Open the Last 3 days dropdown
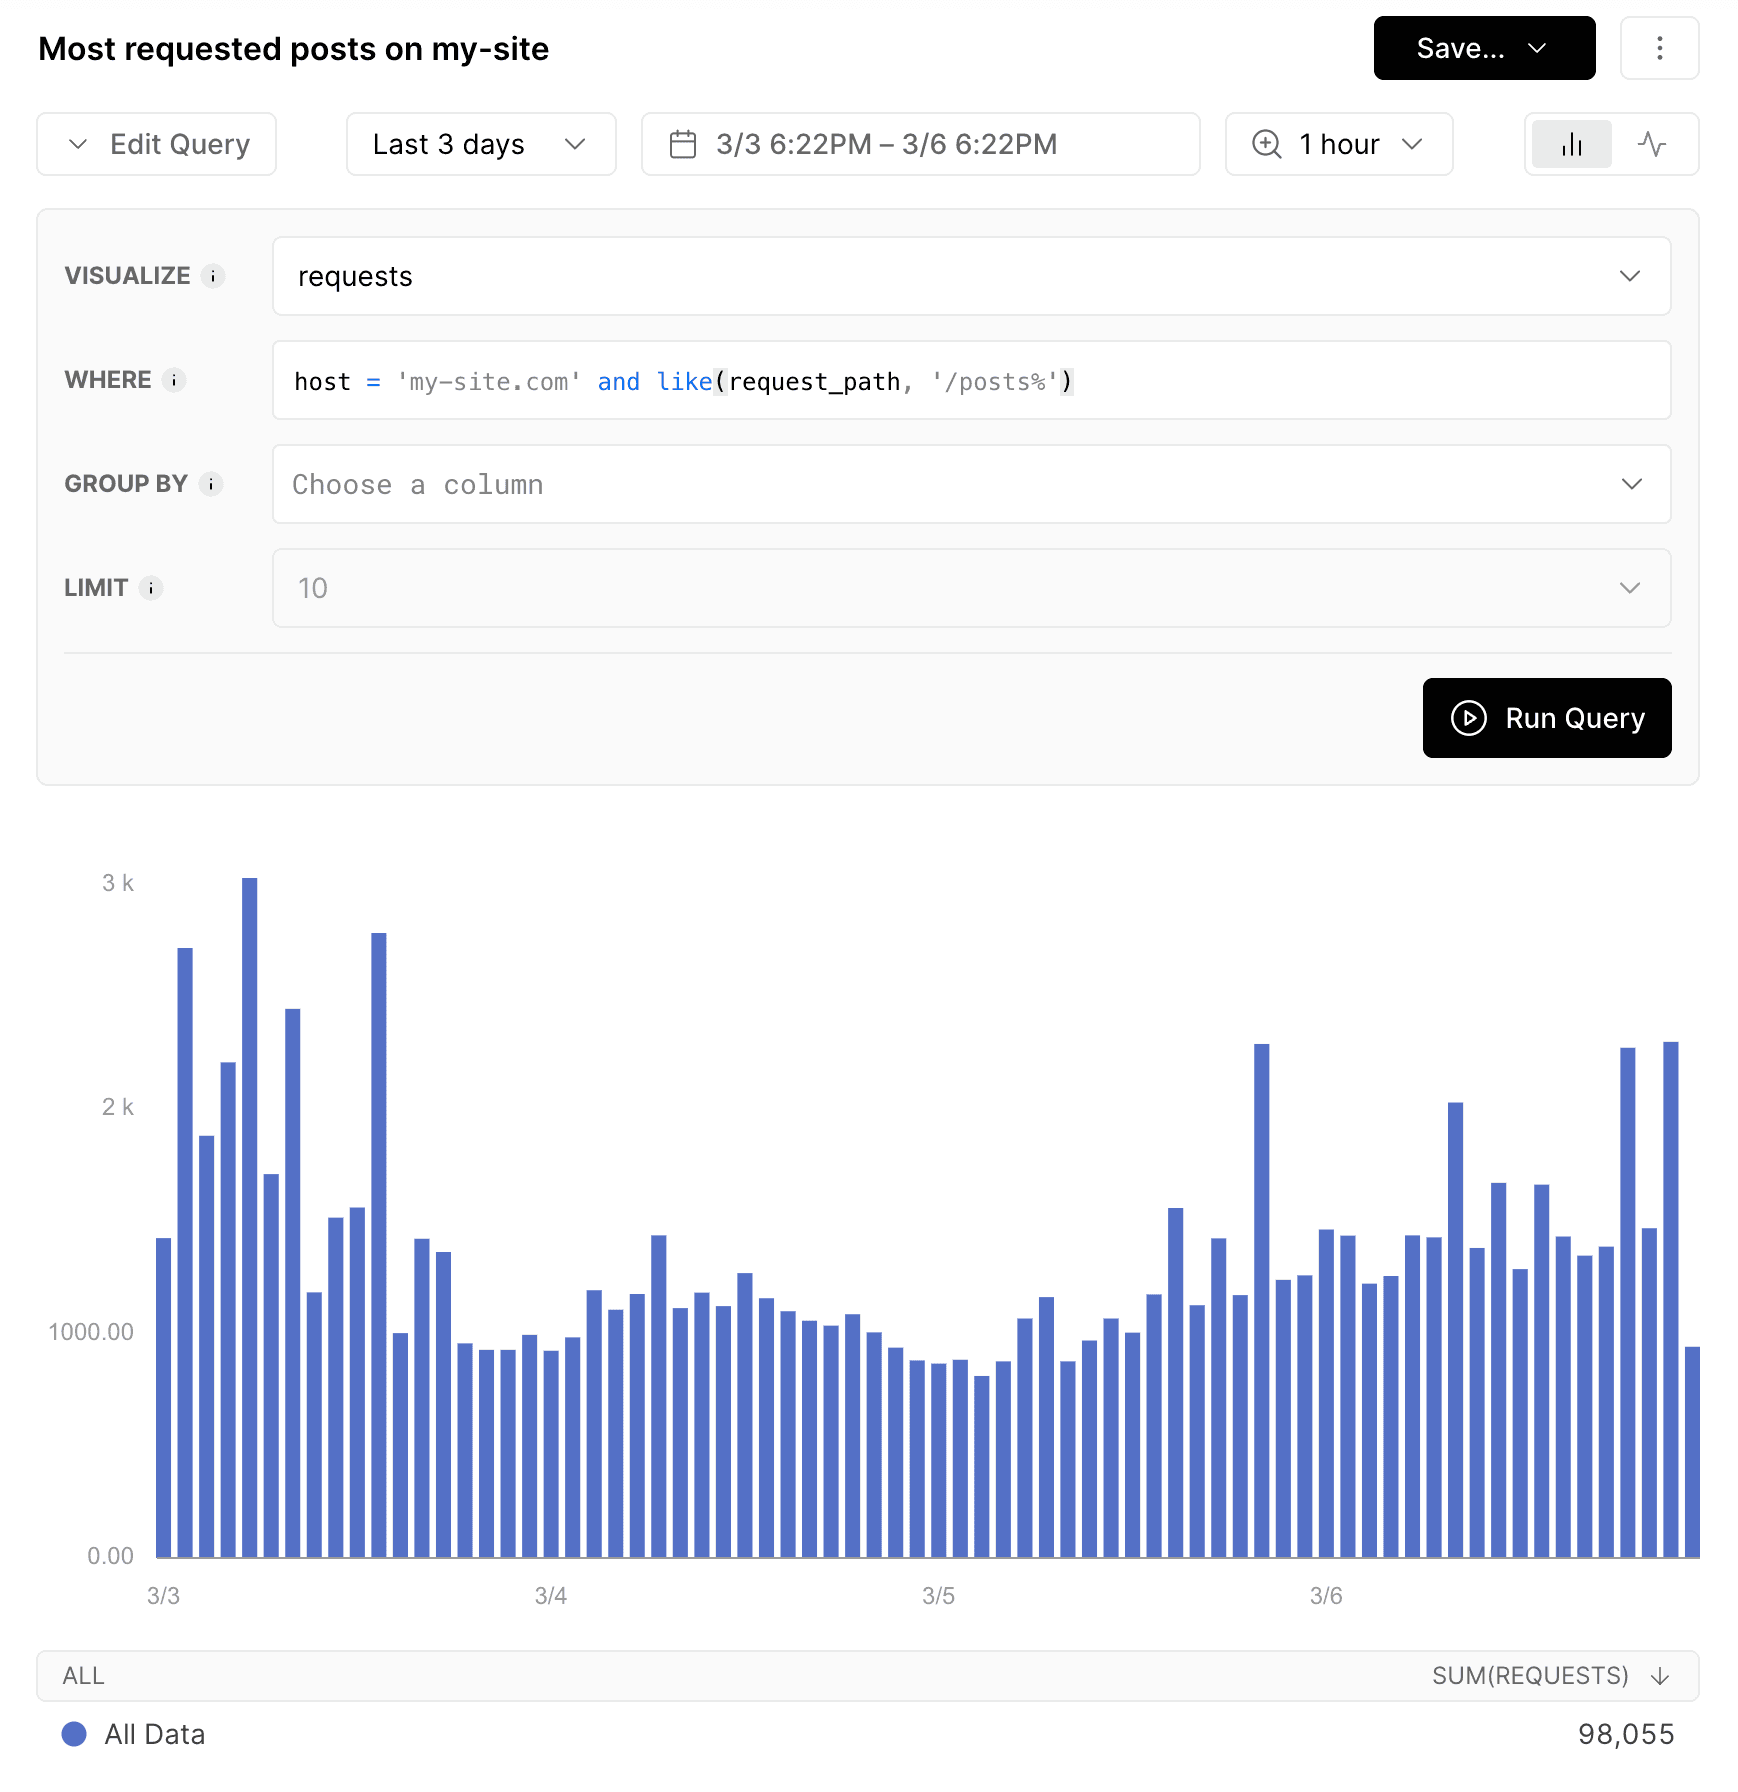The width and height of the screenshot is (1738, 1792). (x=480, y=144)
